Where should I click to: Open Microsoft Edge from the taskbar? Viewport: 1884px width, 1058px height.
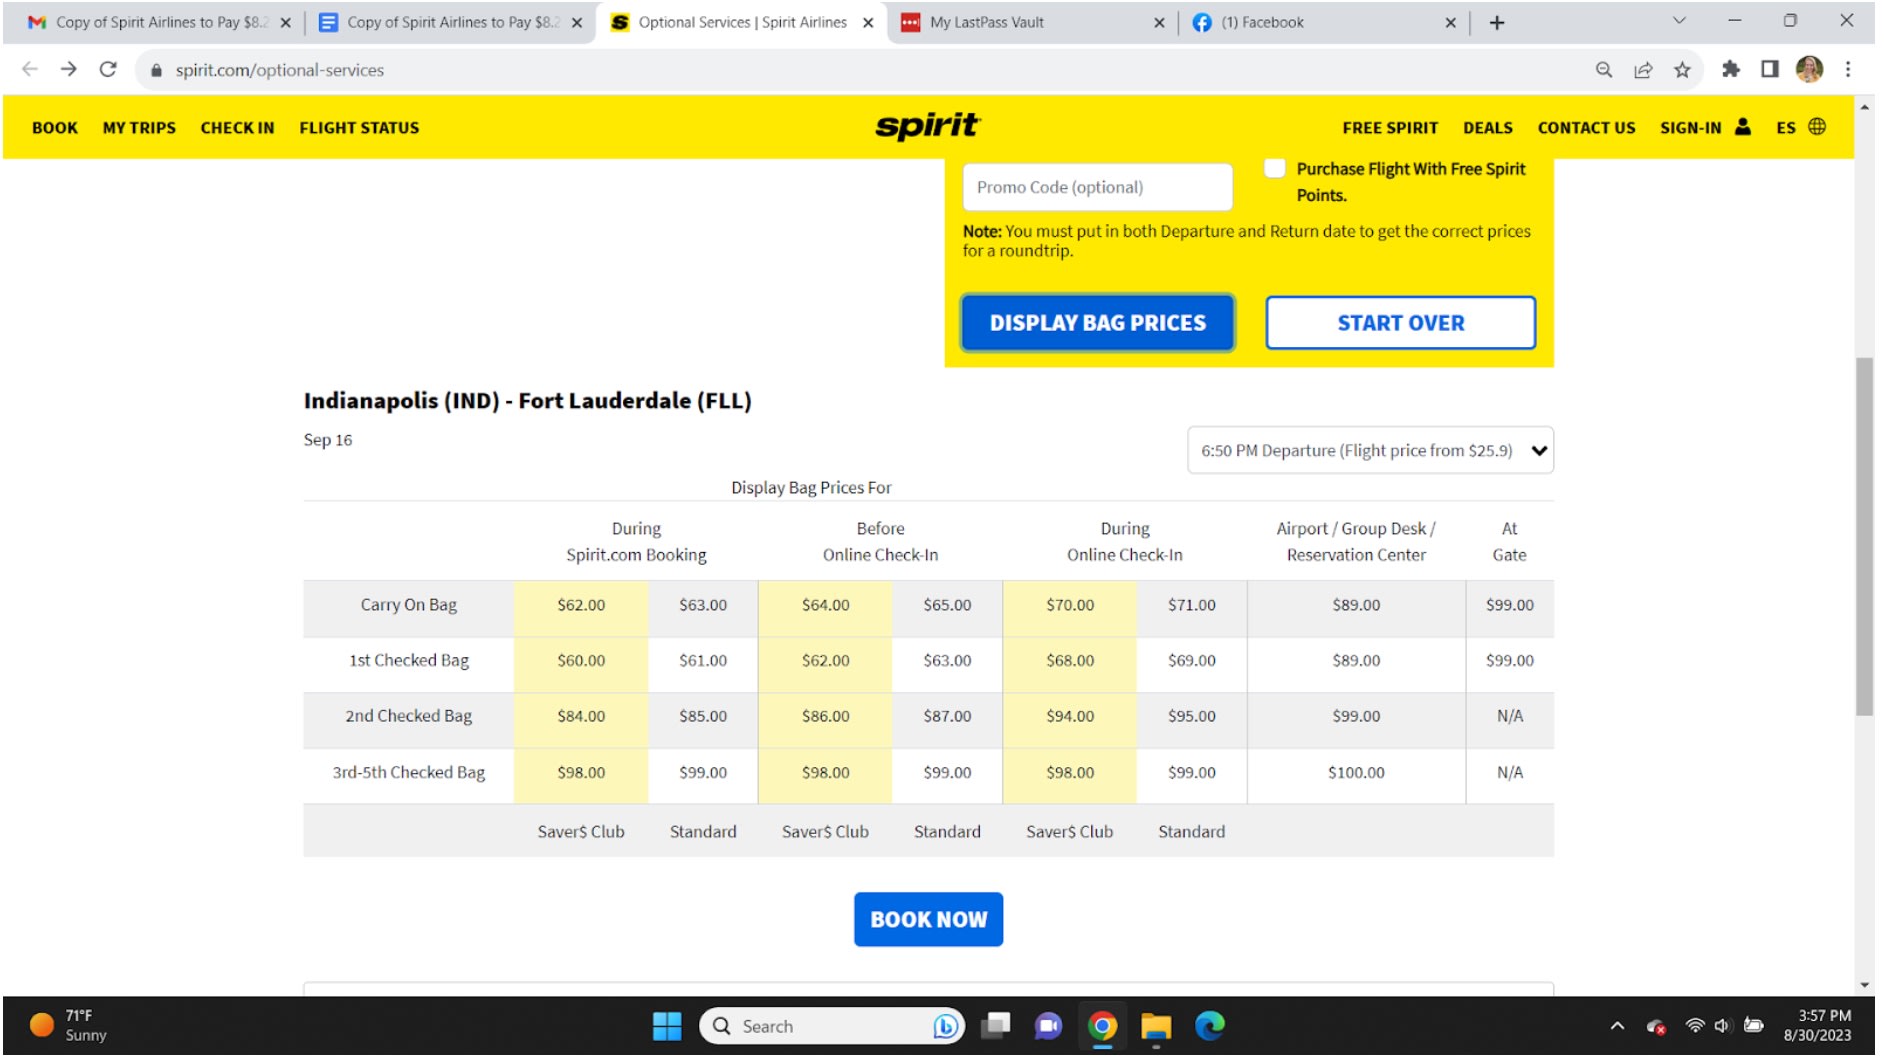tap(1210, 1027)
